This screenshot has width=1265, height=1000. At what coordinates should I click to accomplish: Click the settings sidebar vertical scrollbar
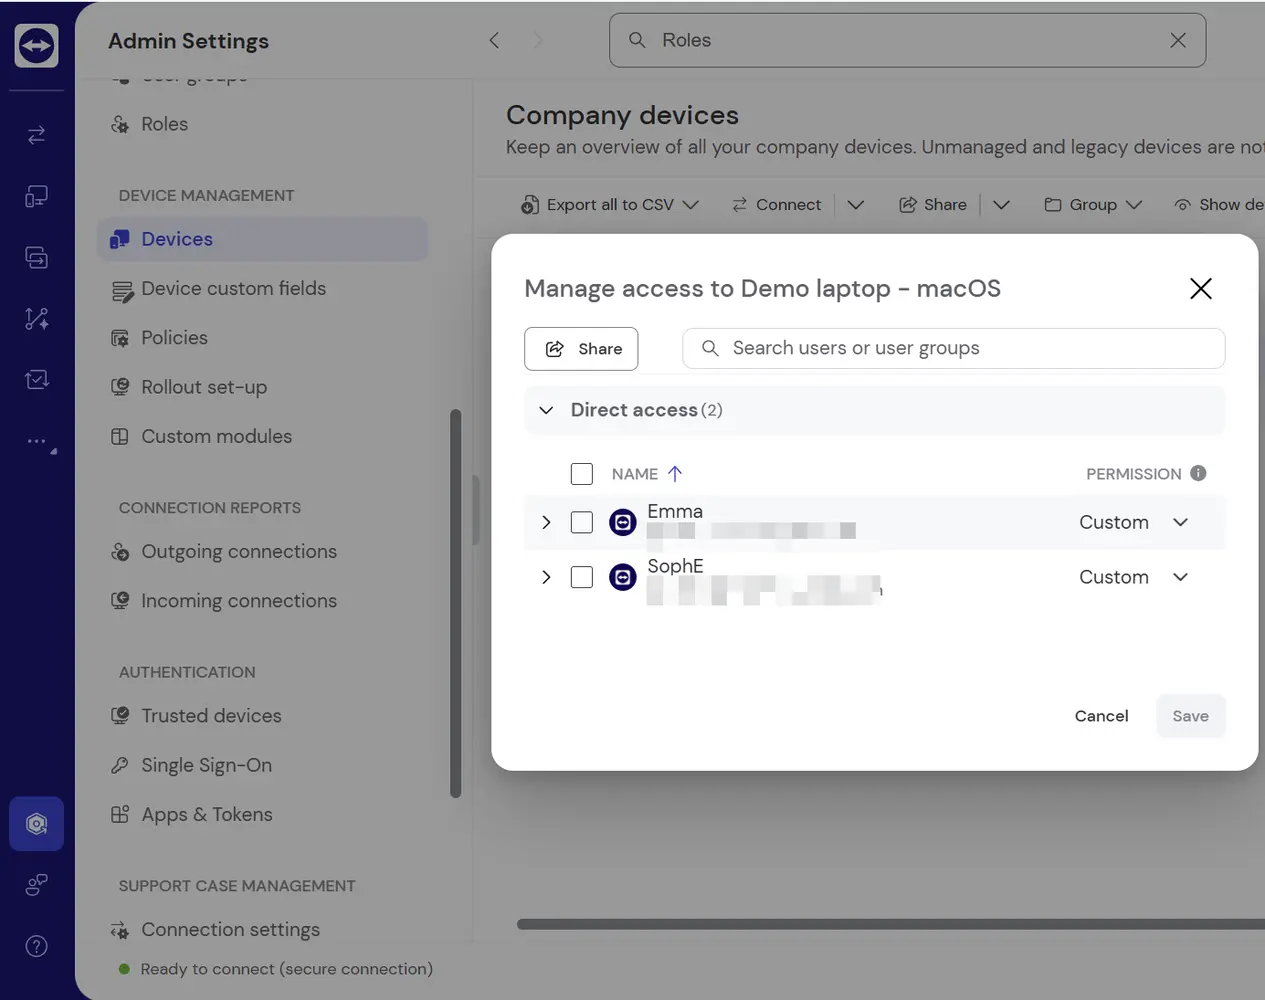point(456,604)
